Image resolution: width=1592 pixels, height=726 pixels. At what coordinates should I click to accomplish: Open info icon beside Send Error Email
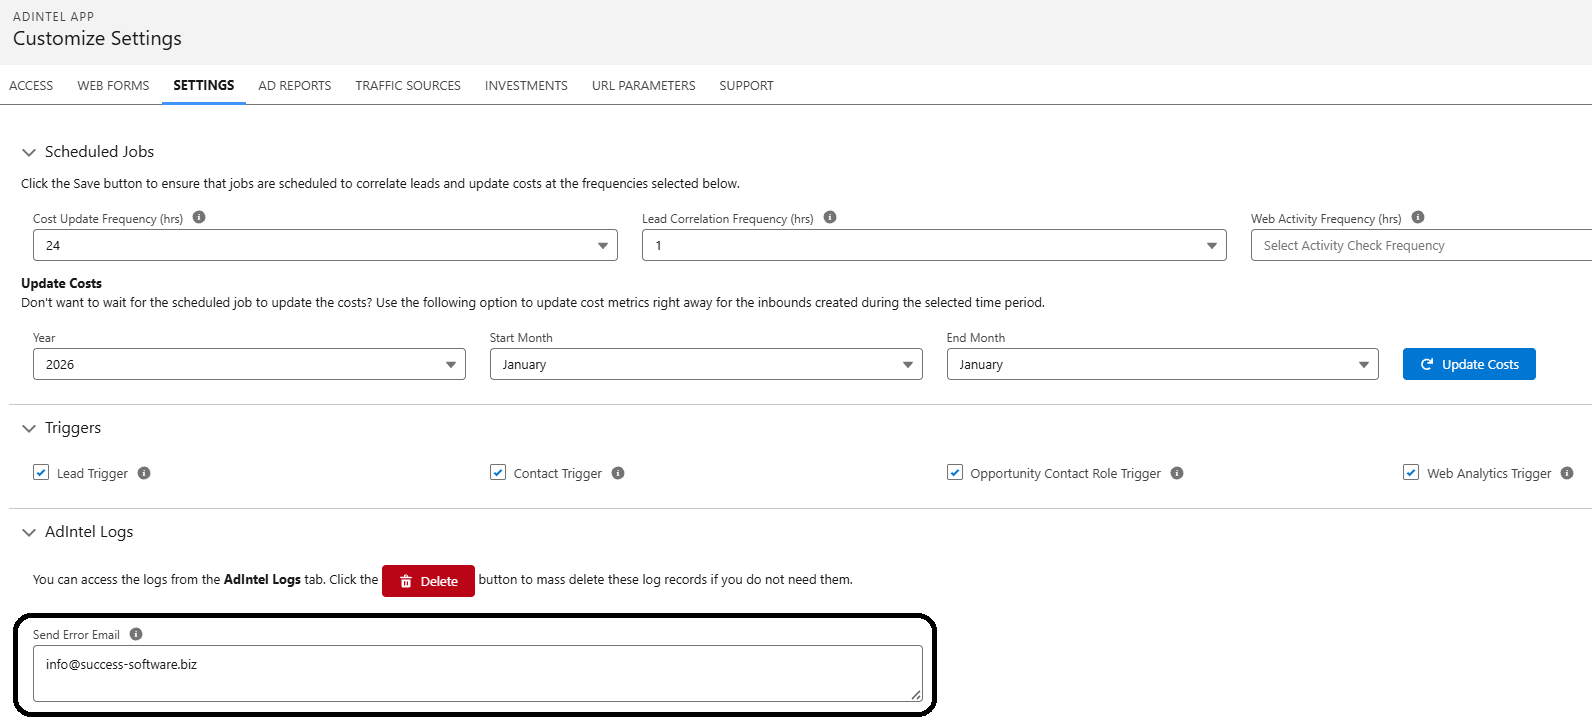pos(136,634)
